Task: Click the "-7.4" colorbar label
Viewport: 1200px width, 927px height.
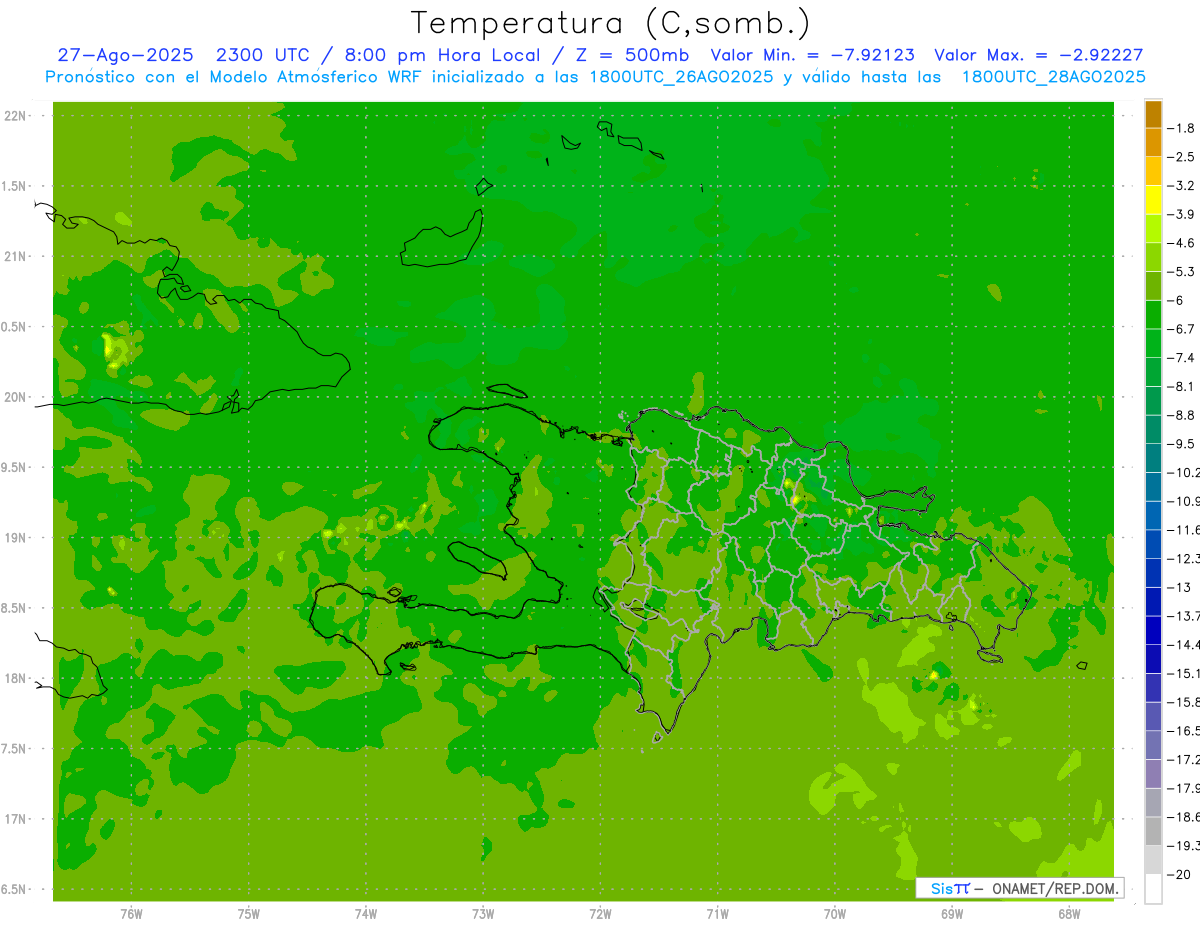Action: 1181,358
